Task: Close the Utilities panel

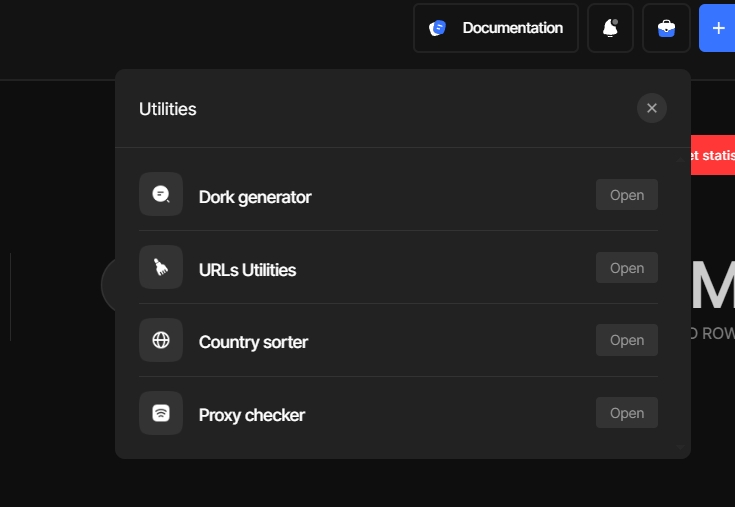Action: click(652, 108)
